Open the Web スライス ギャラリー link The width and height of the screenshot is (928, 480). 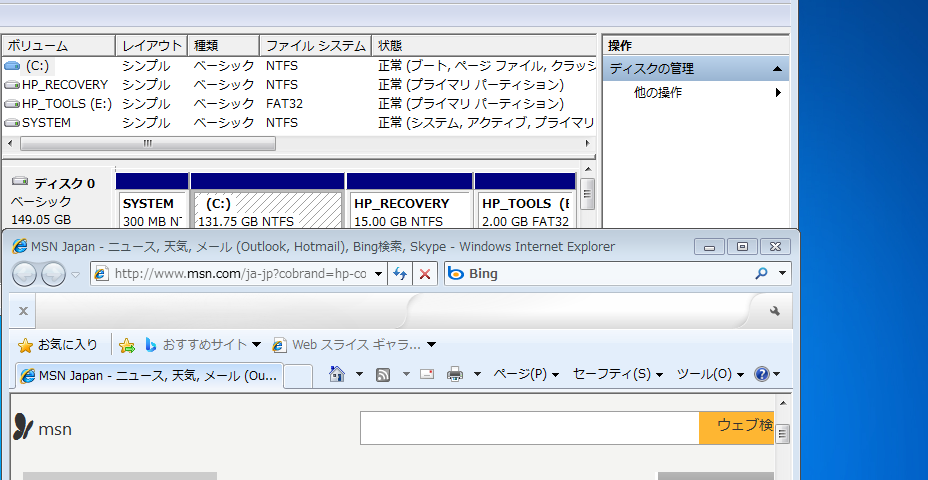click(x=347, y=344)
